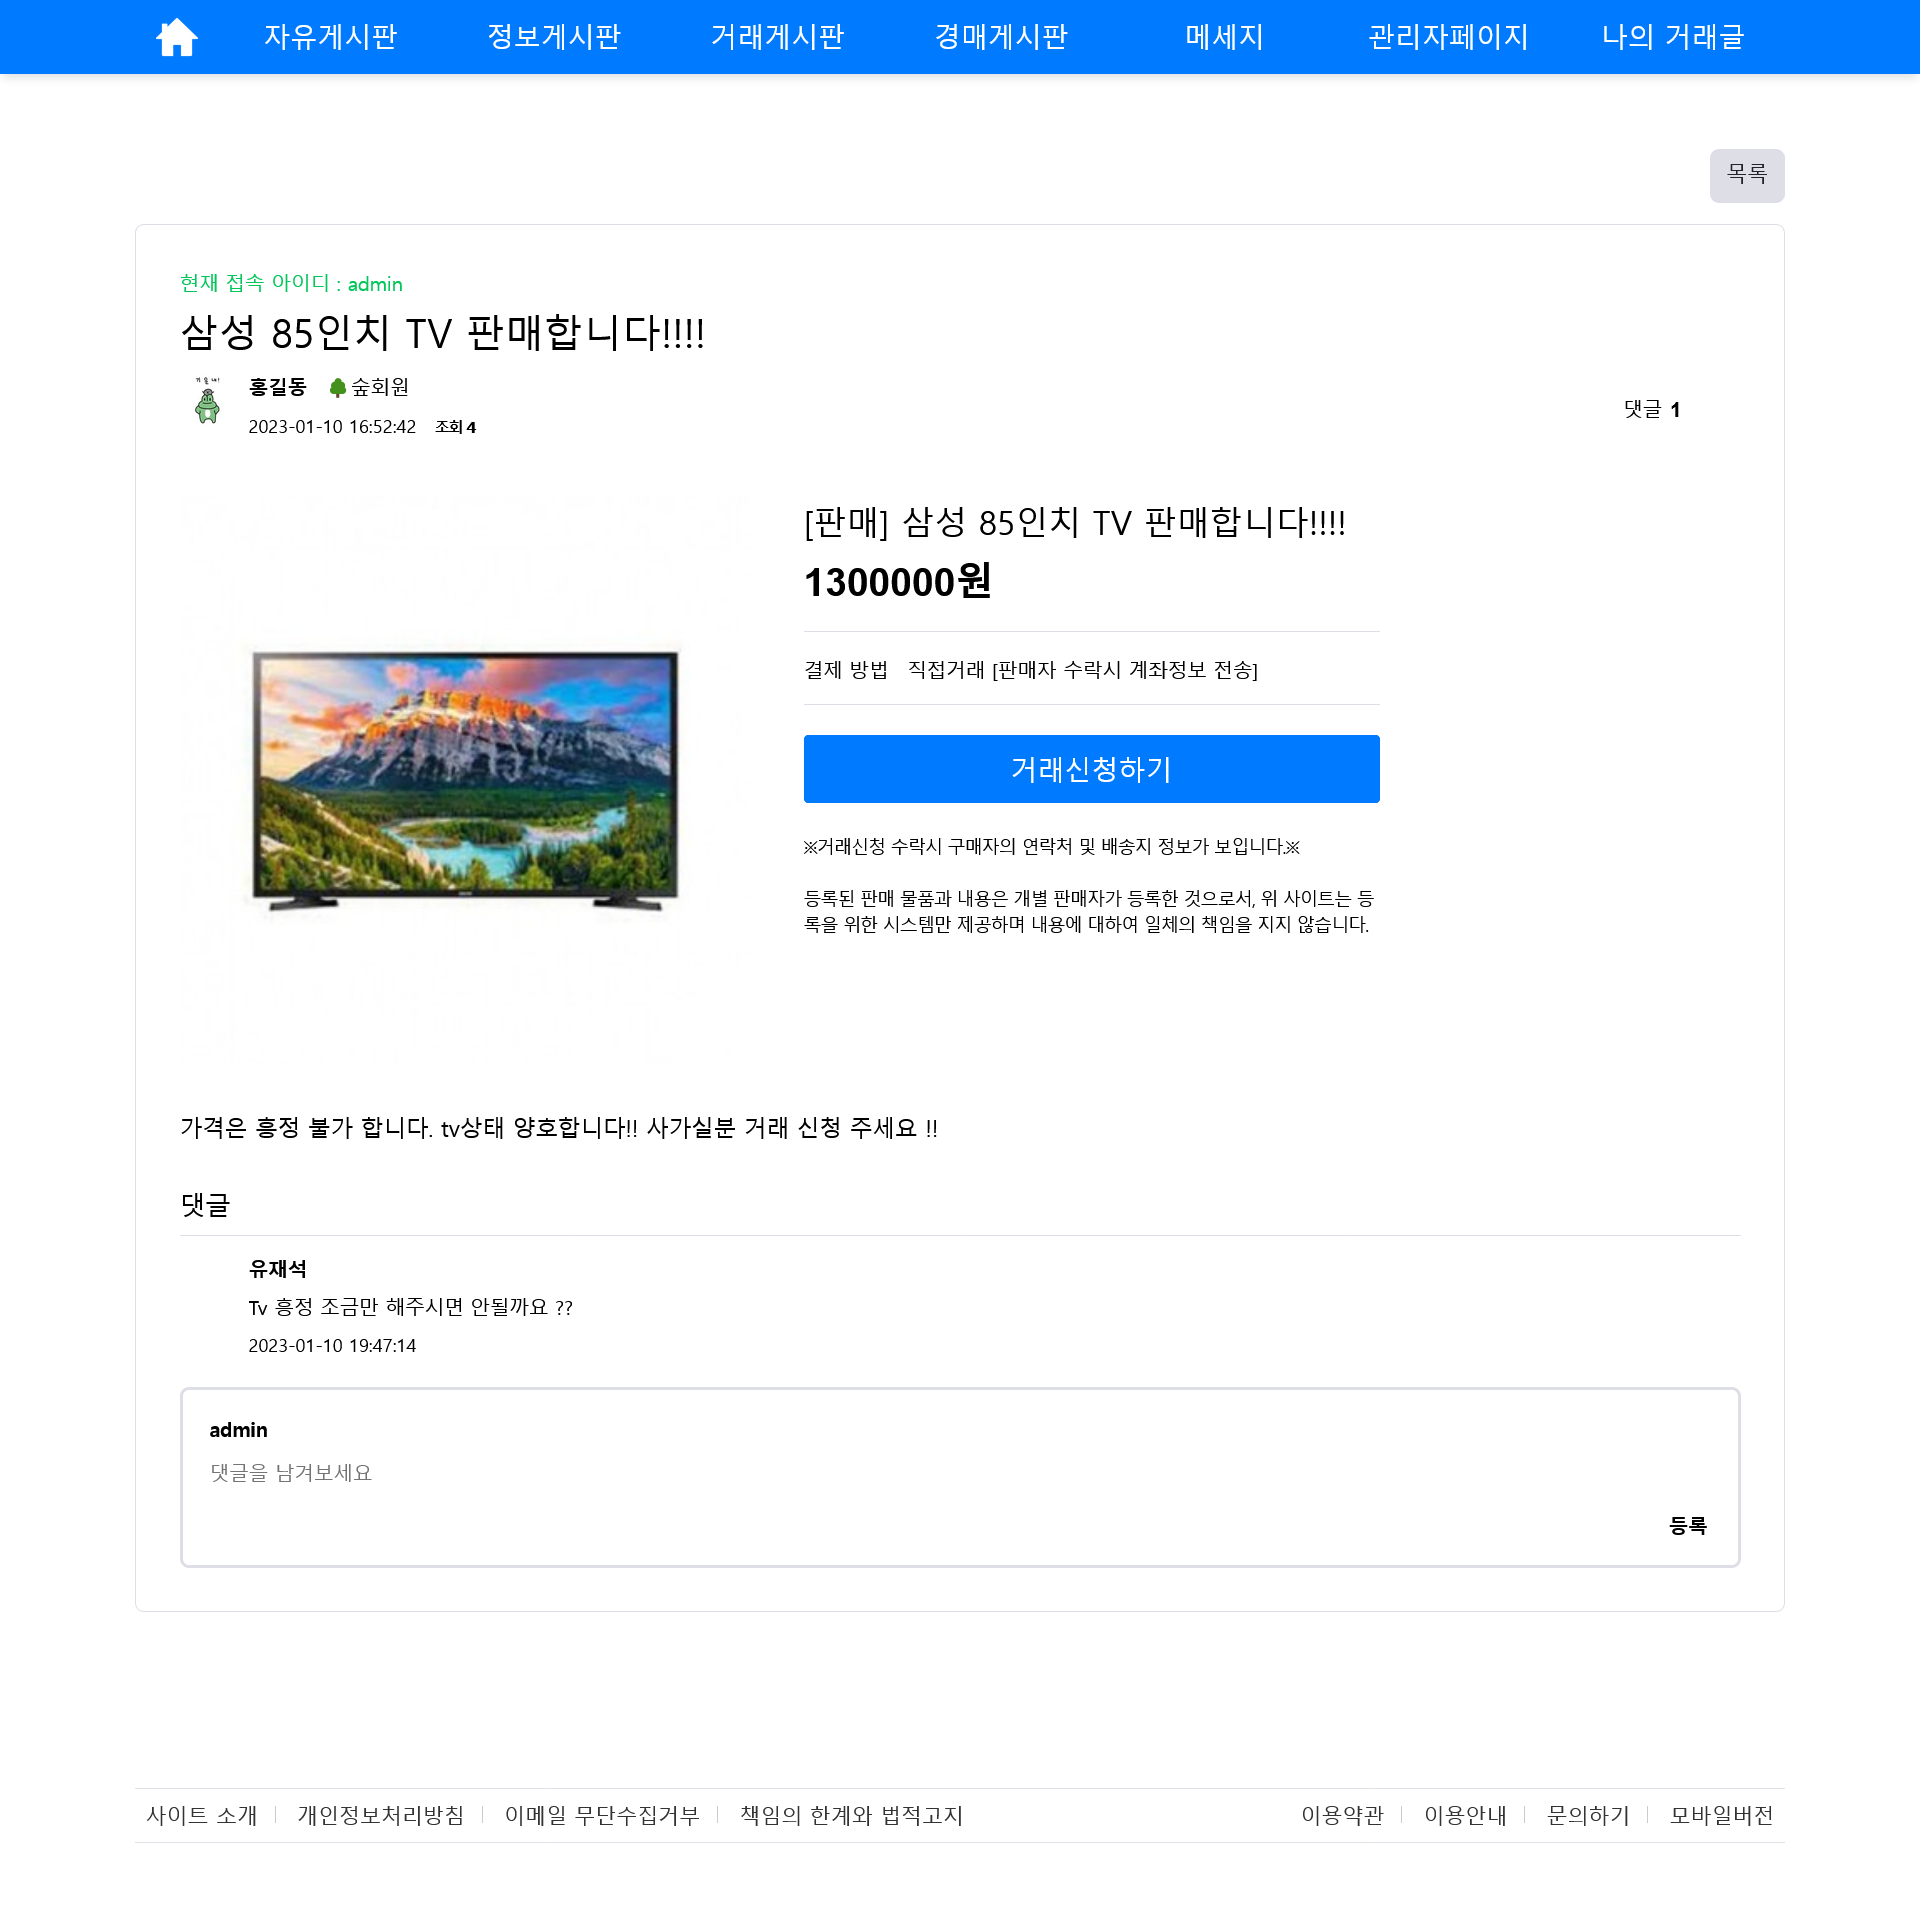The width and height of the screenshot is (1920, 1906).
Task: Switch to the 모바일버전 version
Action: point(1720,1815)
